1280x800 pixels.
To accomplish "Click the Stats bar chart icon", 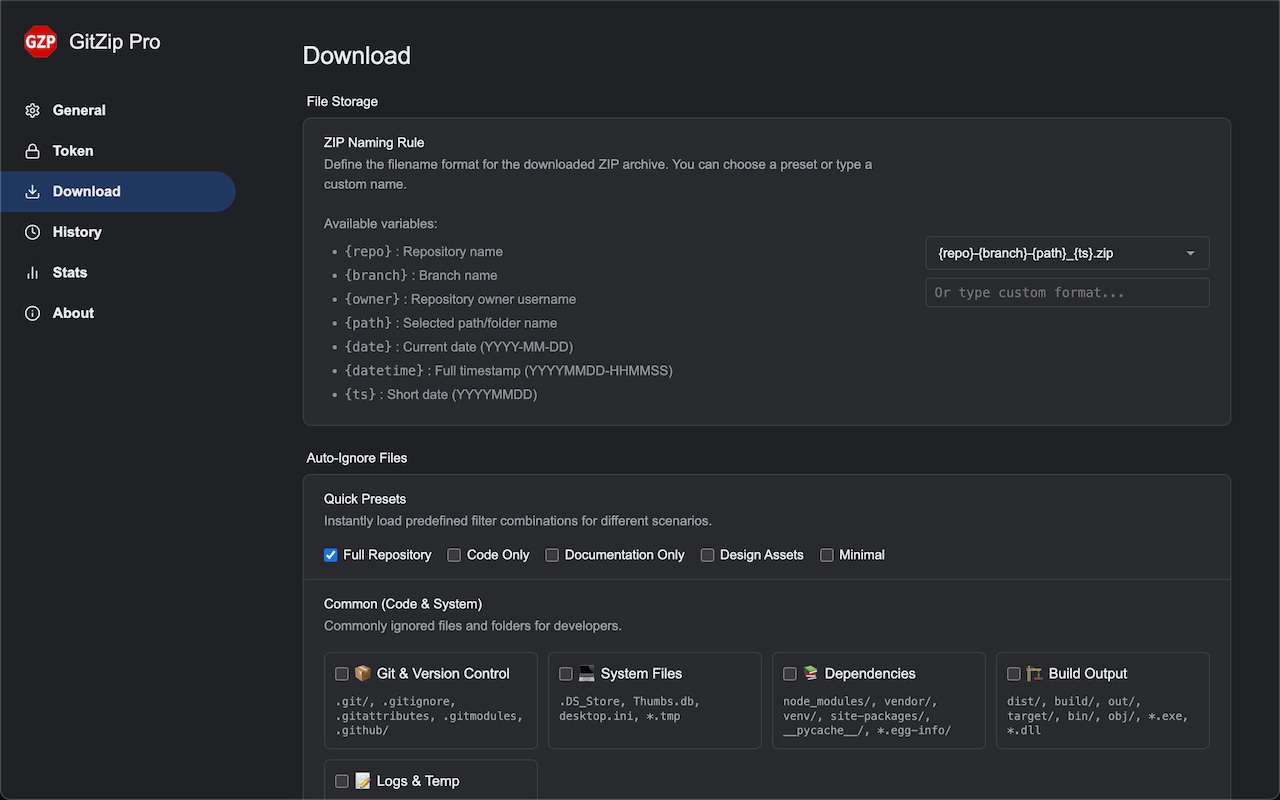I will [x=33, y=272].
